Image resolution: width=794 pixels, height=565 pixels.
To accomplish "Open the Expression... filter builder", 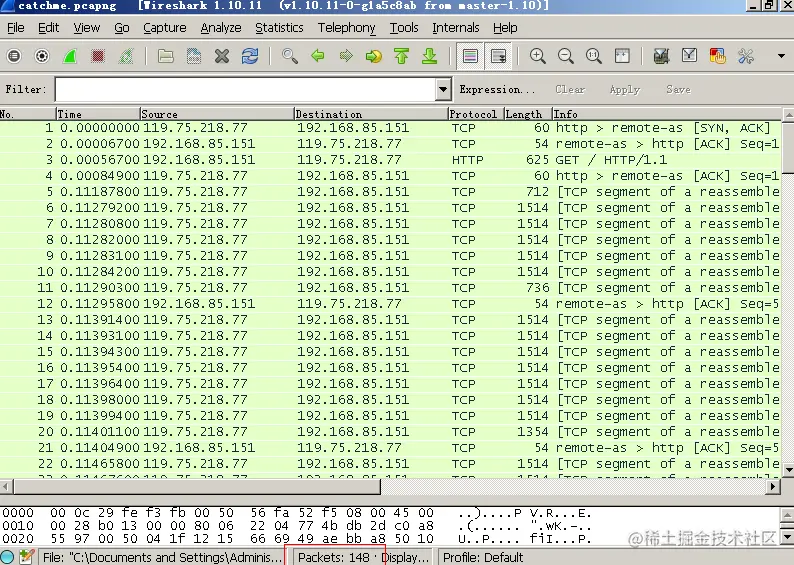I will click(497, 90).
